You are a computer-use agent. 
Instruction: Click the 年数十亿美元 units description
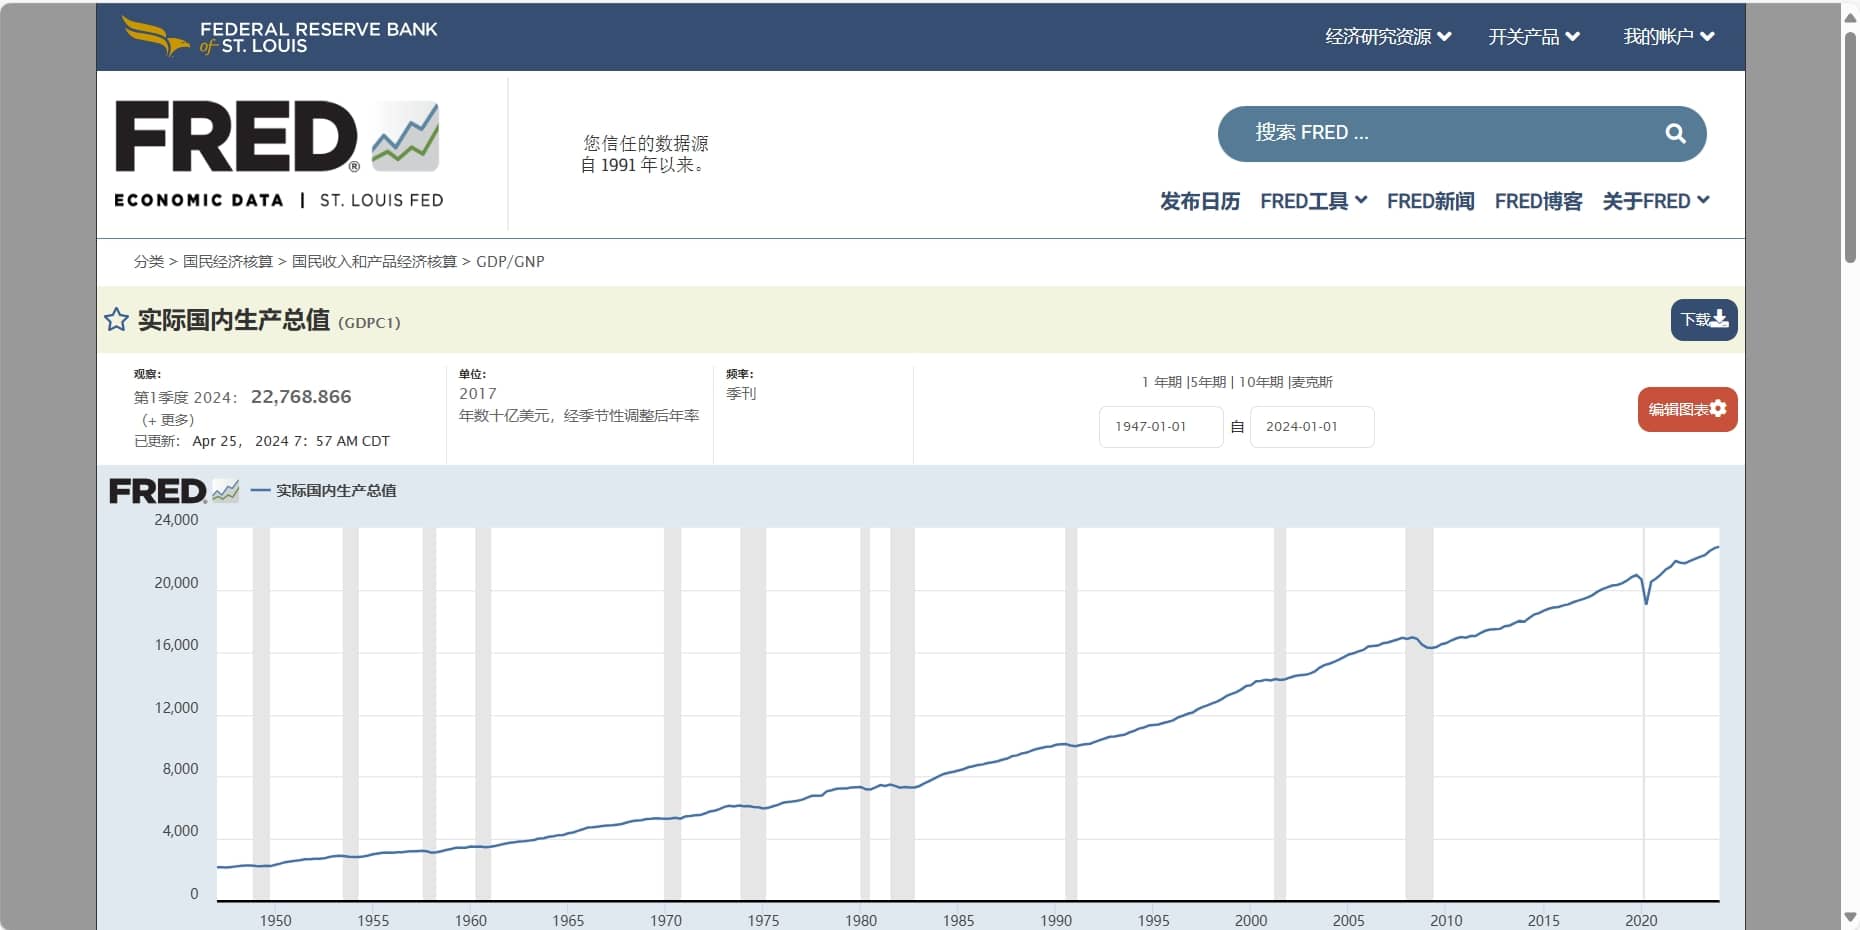click(x=579, y=415)
